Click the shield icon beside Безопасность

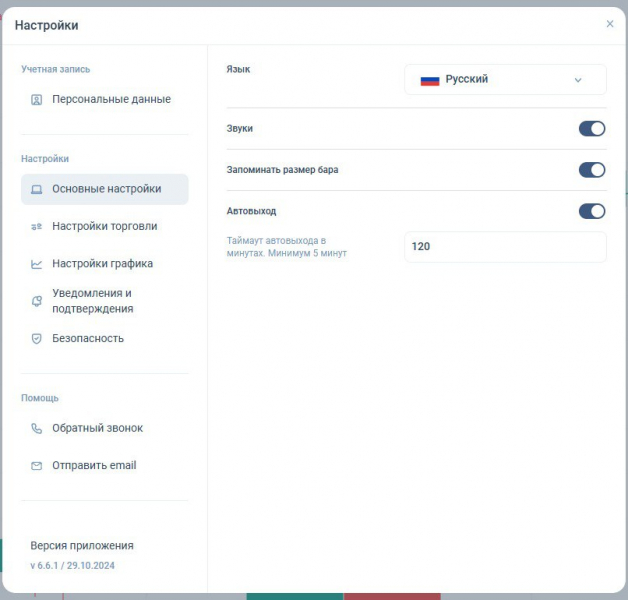point(36,339)
